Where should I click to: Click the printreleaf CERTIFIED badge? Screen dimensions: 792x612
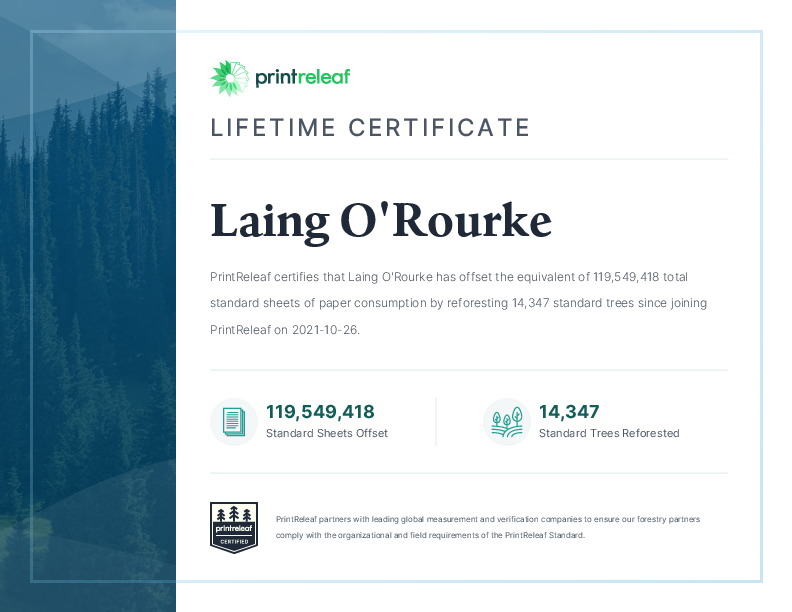point(234,527)
